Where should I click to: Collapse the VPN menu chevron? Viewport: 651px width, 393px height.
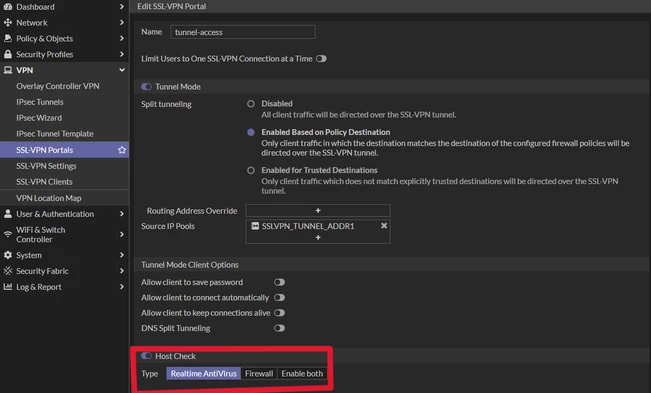[122, 70]
